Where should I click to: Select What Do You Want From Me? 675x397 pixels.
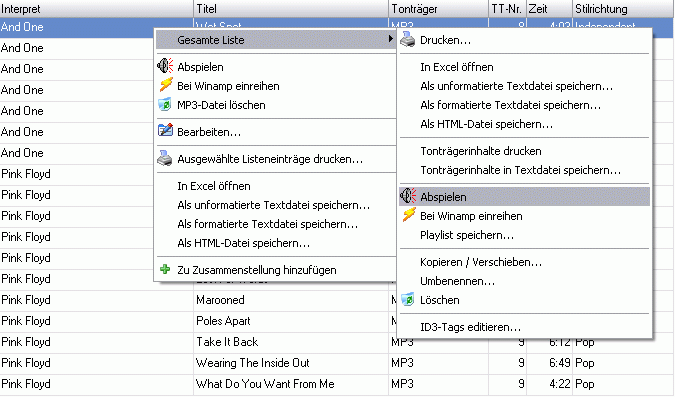click(x=265, y=384)
